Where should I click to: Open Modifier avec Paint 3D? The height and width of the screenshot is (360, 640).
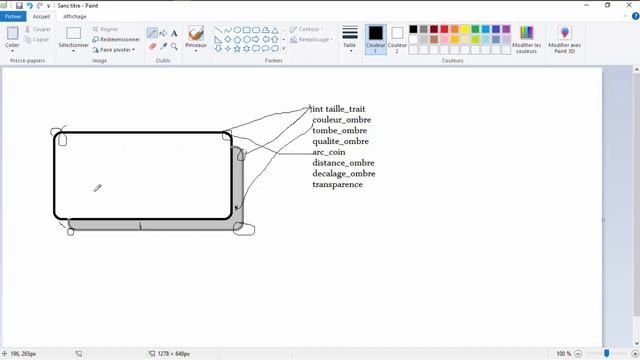pos(565,40)
